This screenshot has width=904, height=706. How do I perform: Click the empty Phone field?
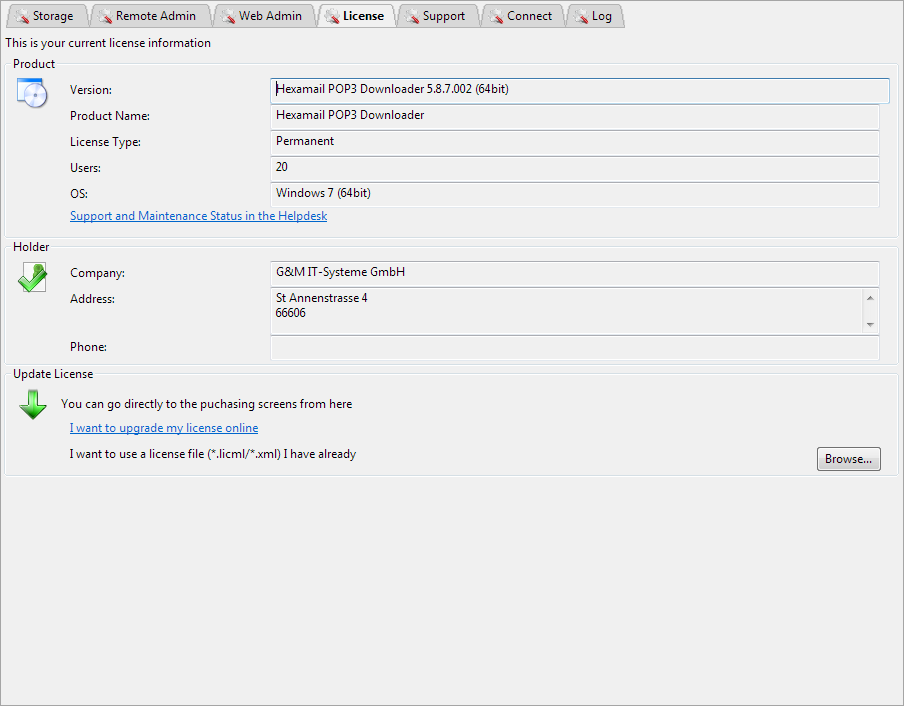pyautogui.click(x=575, y=347)
